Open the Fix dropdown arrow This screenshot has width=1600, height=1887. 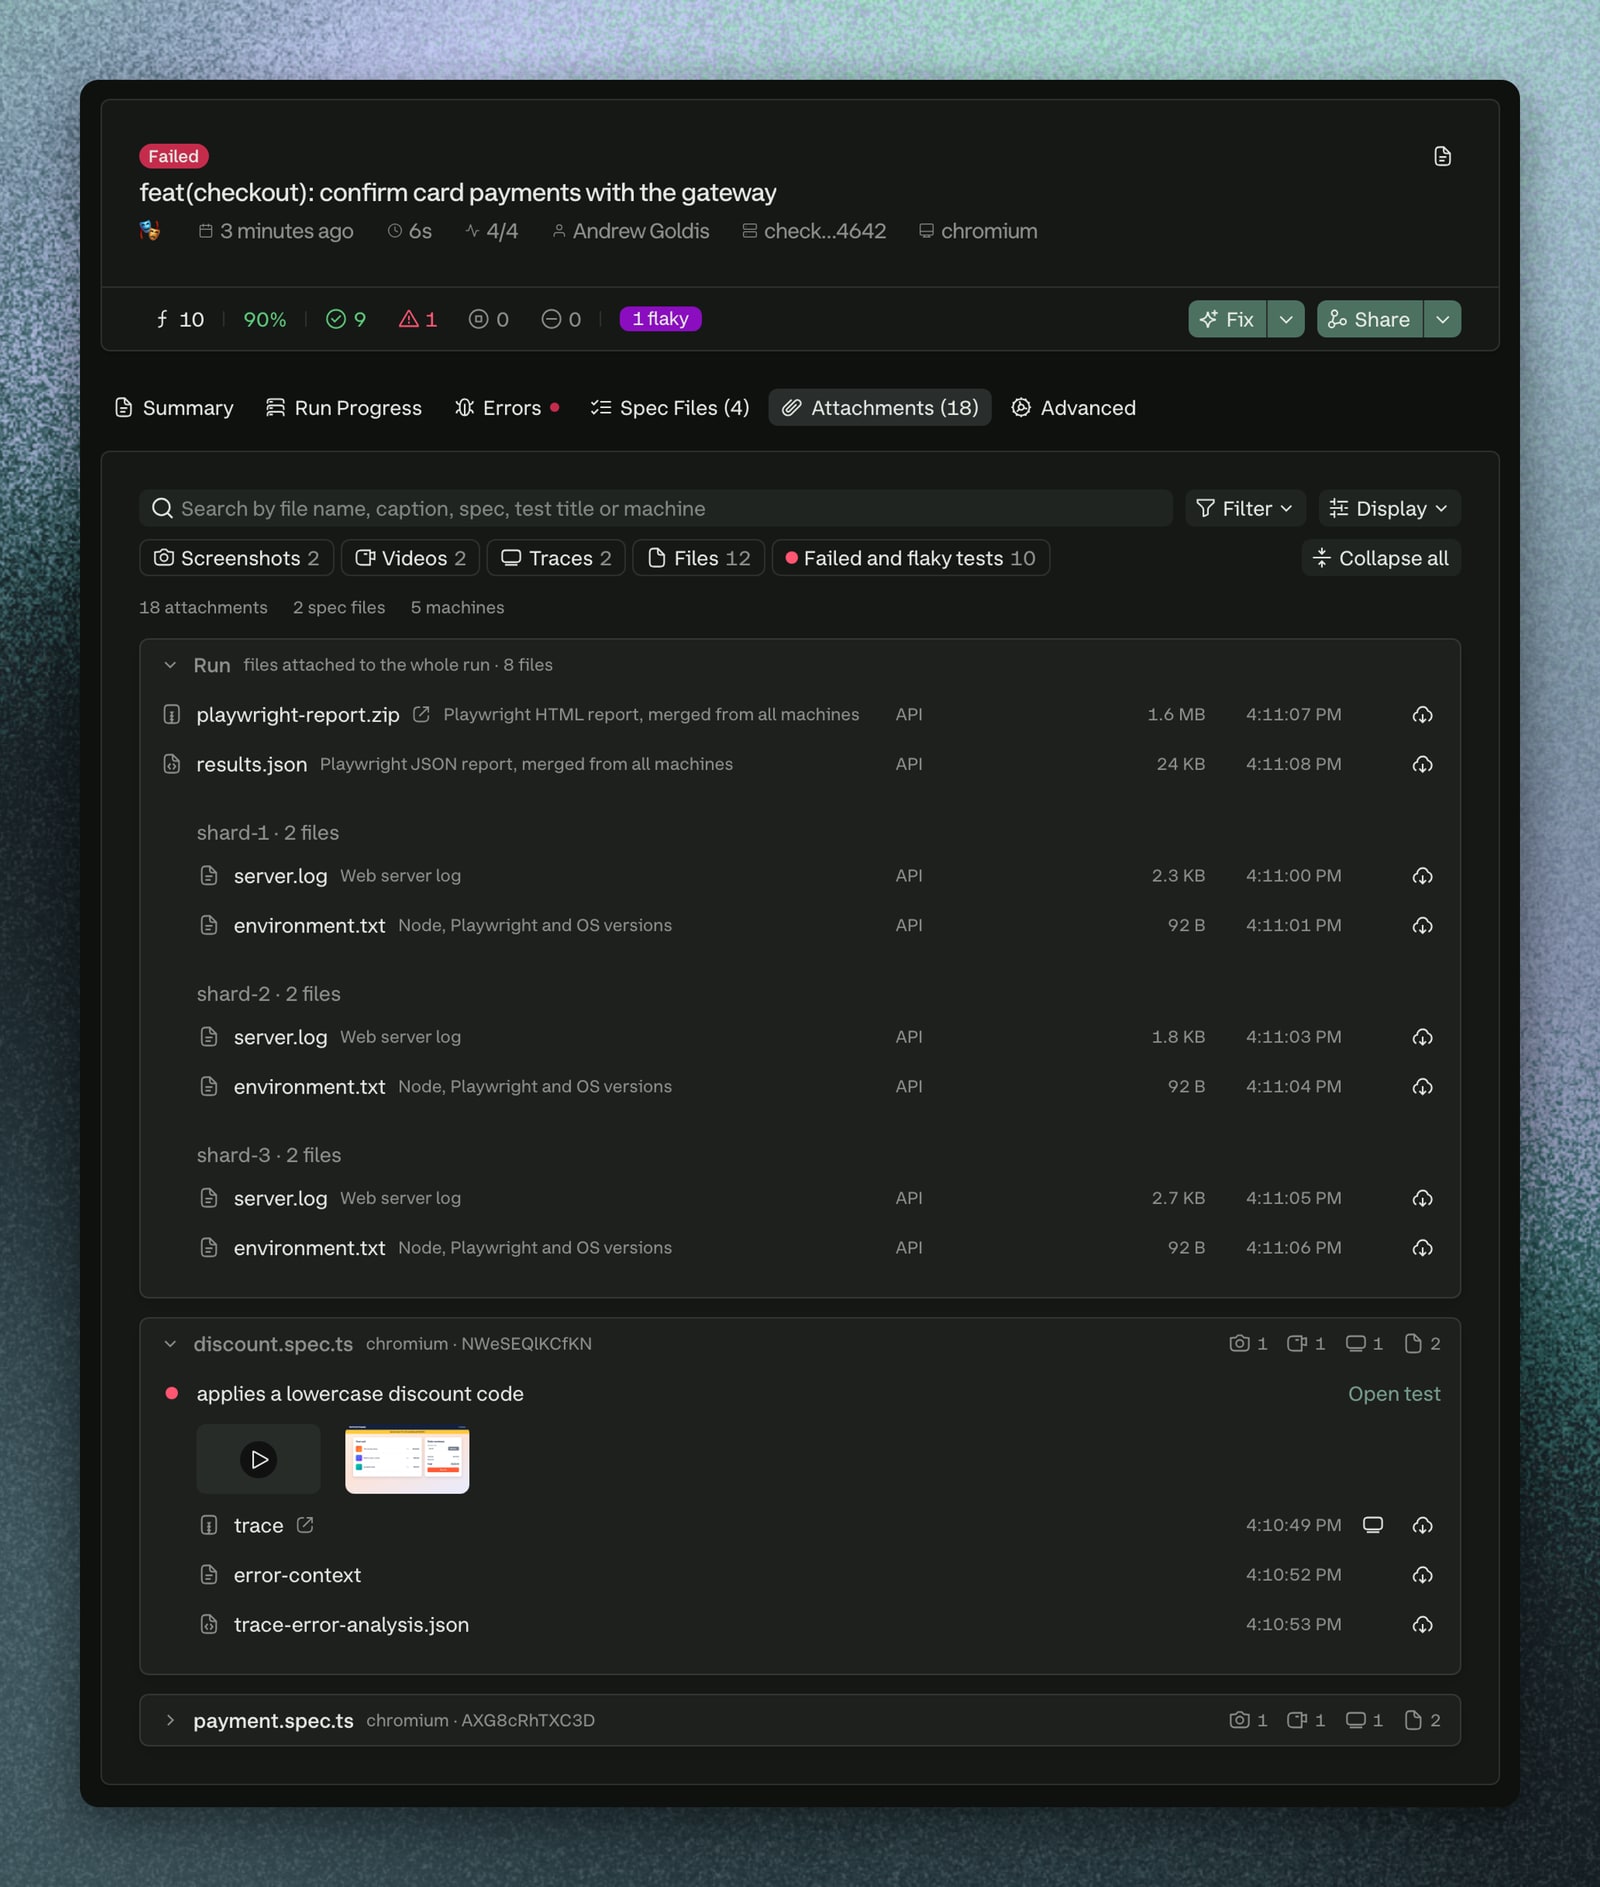coord(1286,319)
